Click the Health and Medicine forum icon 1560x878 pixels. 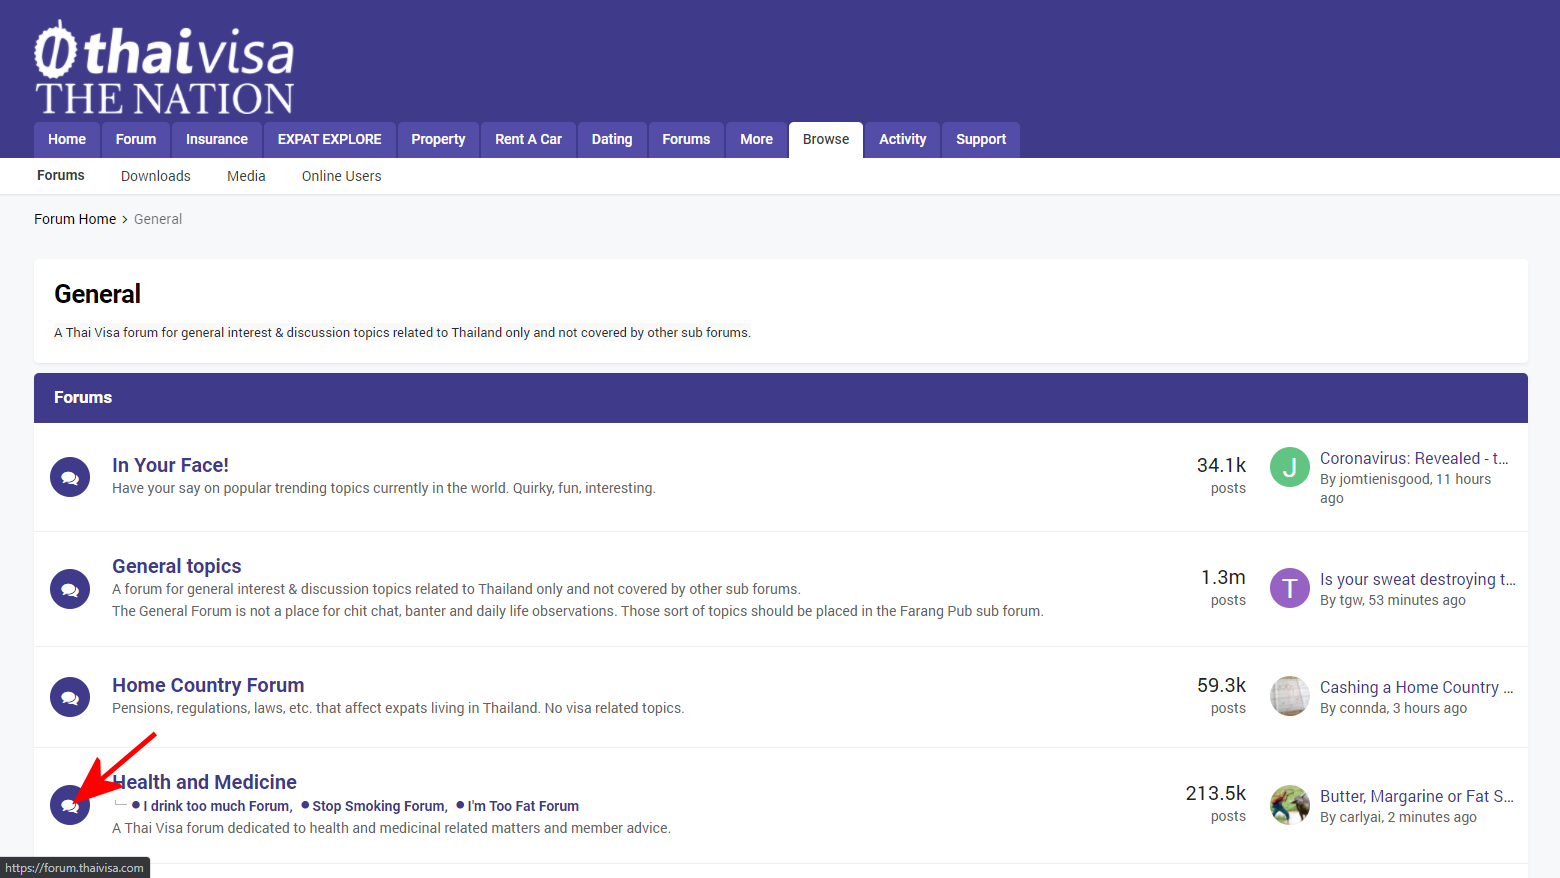(x=70, y=805)
